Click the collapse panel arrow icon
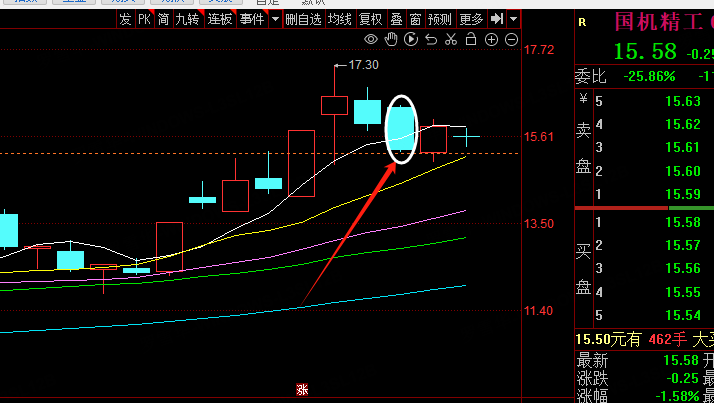The height and width of the screenshot is (403, 714). (496, 19)
